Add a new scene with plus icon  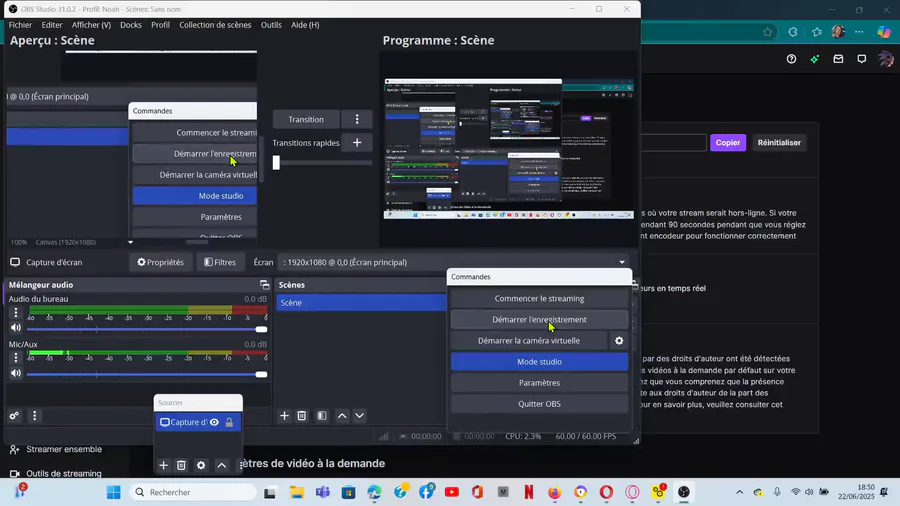pyautogui.click(x=284, y=415)
